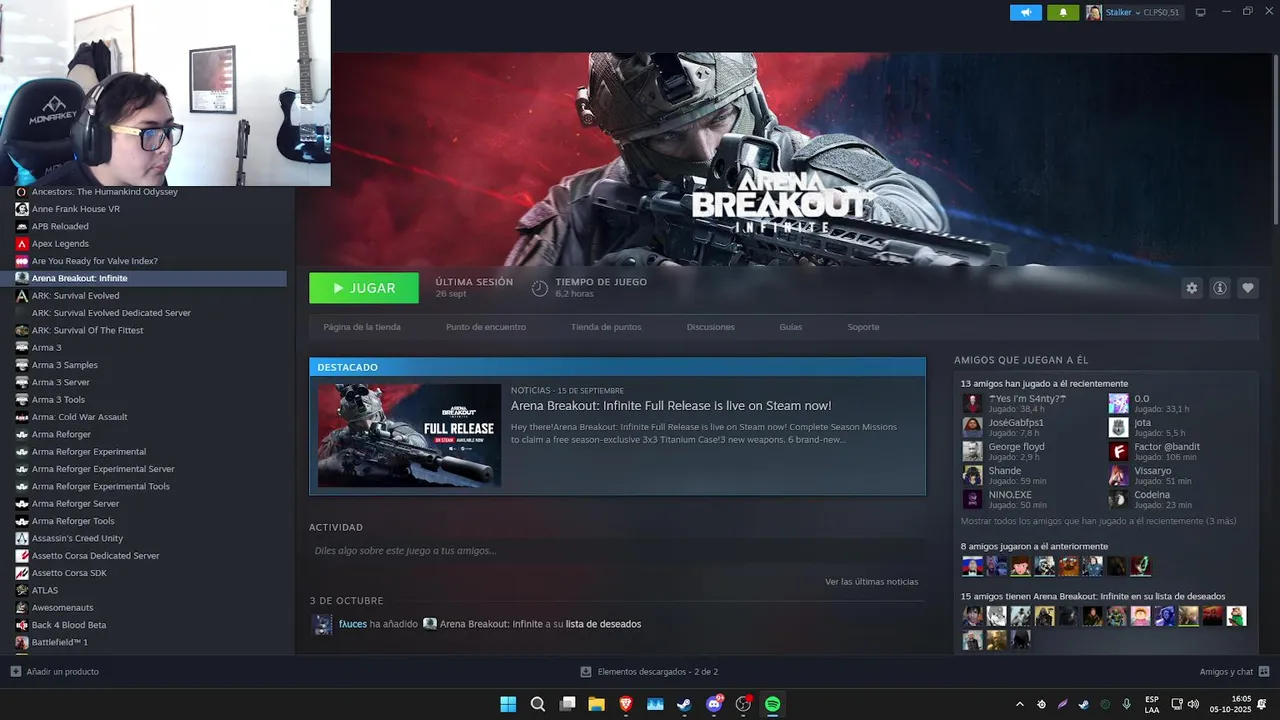1280x720 pixels.
Task: Open the Punto de encuentro tab
Action: (486, 327)
